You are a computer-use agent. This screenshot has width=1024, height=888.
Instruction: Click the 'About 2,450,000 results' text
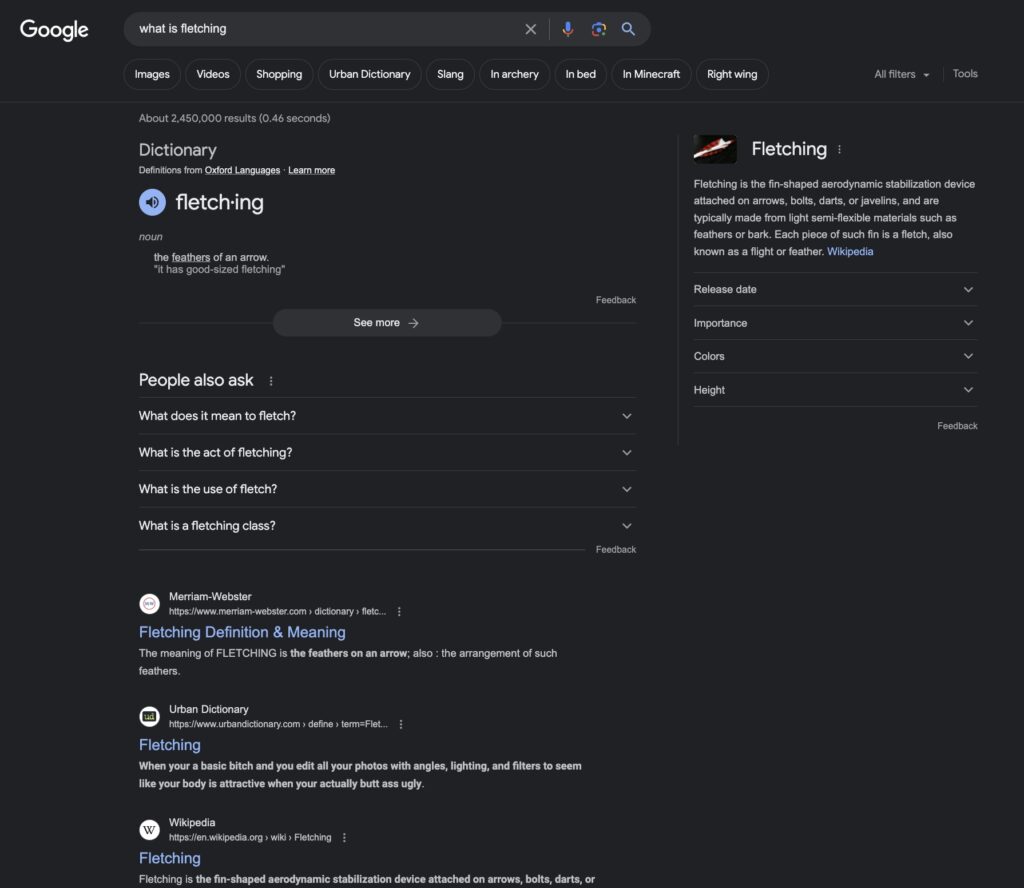(234, 118)
